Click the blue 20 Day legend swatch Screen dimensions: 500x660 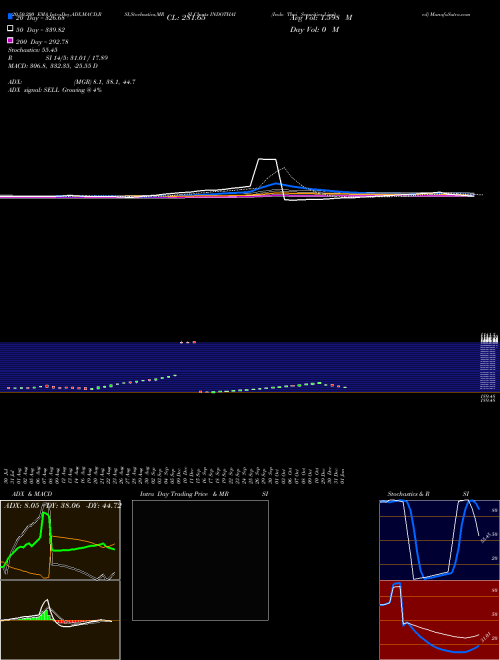pos(10,16)
